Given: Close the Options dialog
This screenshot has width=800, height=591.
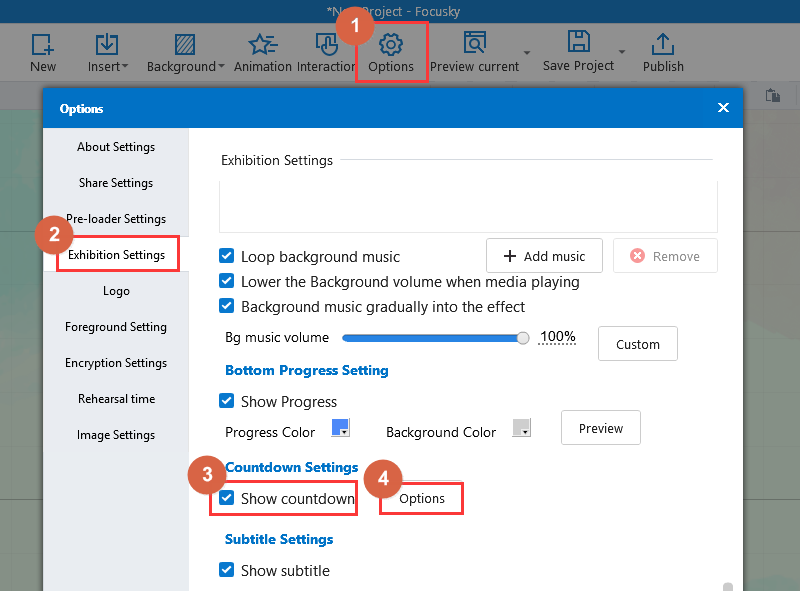Looking at the screenshot, I should tap(723, 108).
